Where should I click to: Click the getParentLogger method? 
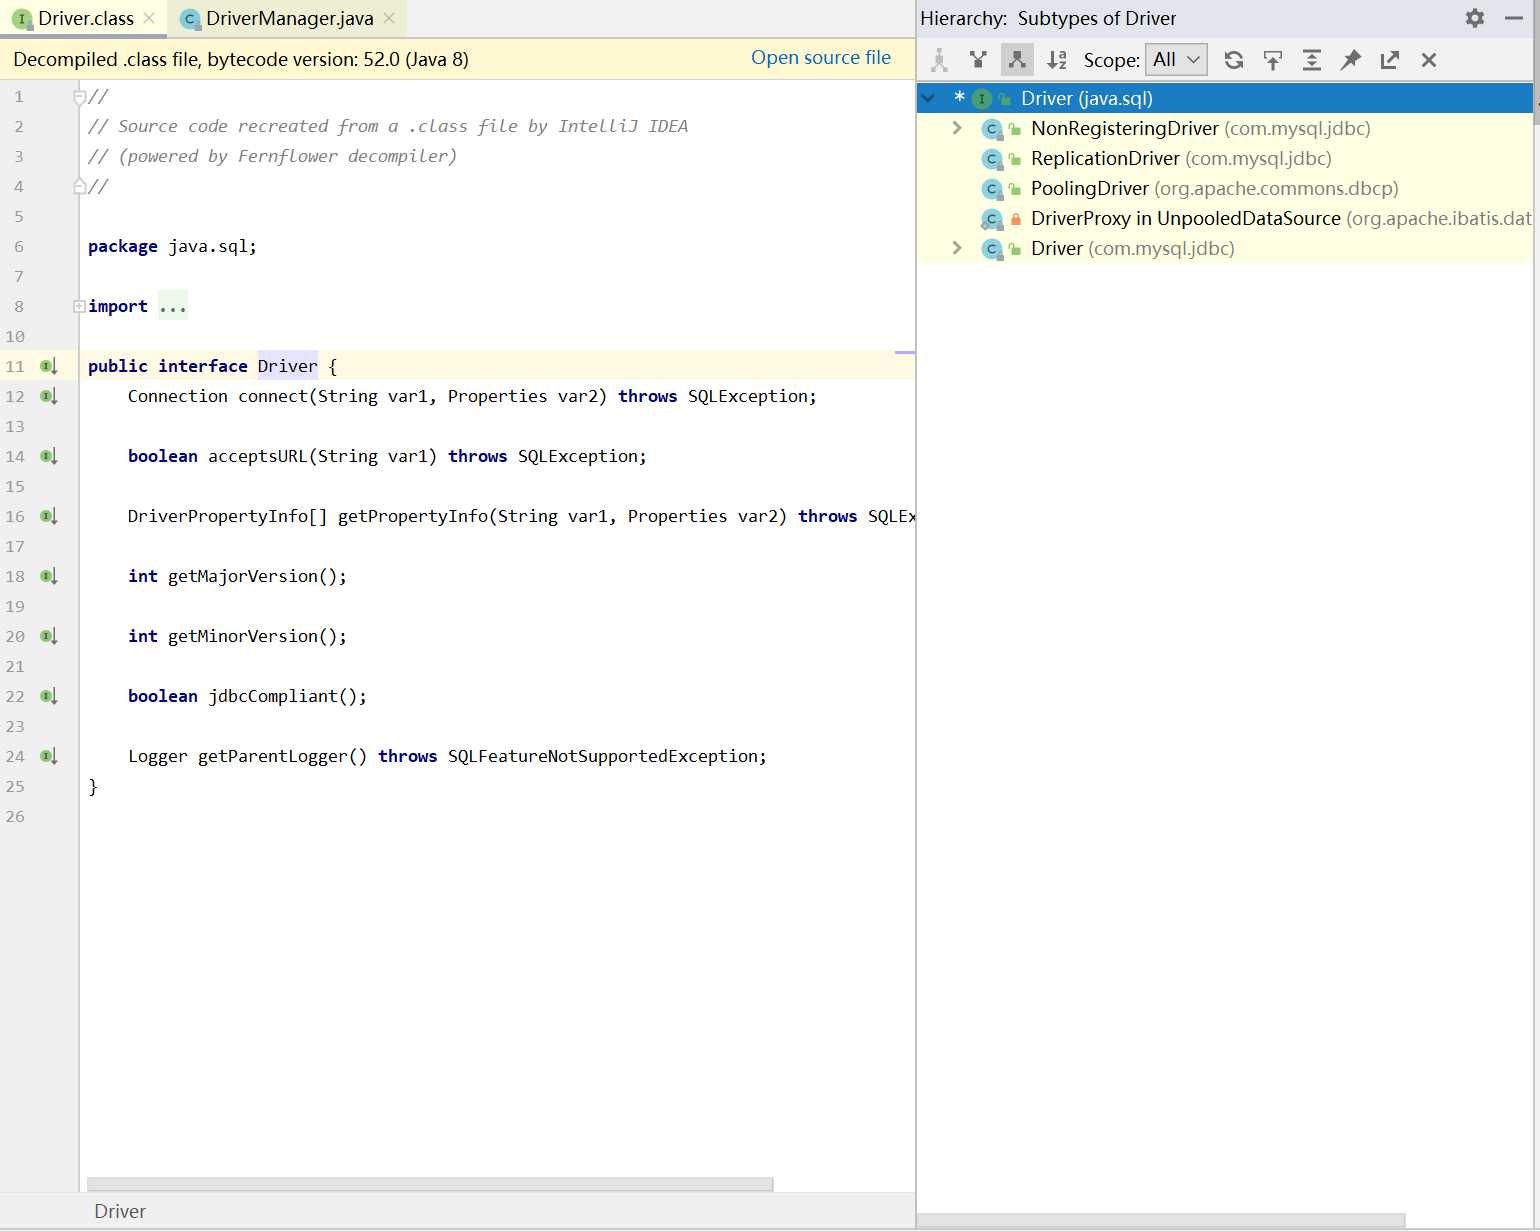tap(273, 756)
